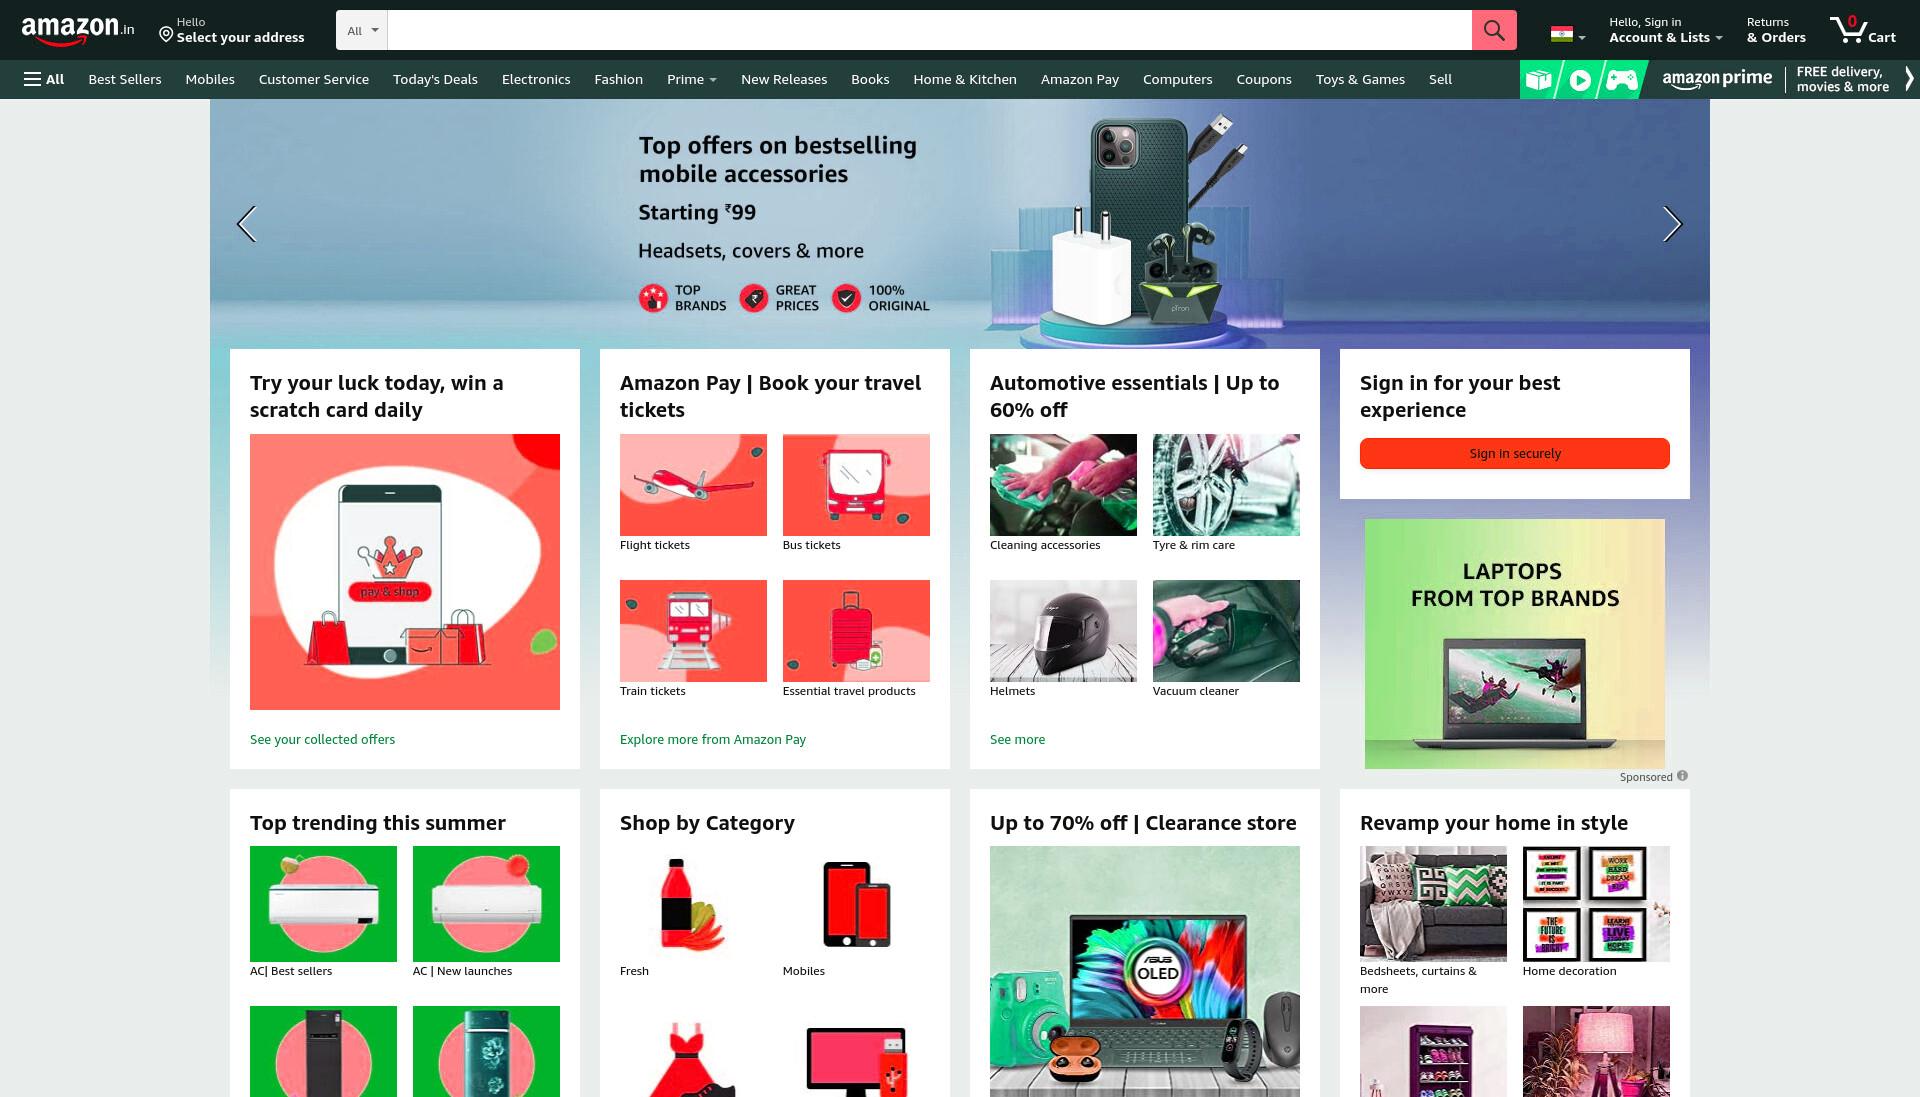Open the Vacuum cleaner image
The height and width of the screenshot is (1097, 1920).
tap(1226, 631)
